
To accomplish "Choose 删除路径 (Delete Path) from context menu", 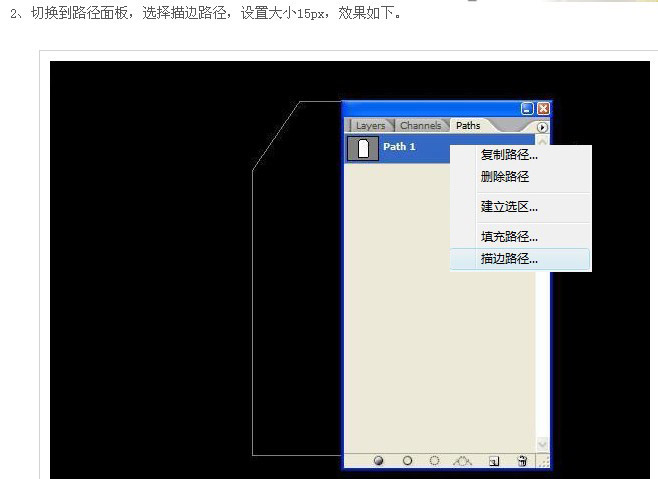I will [x=504, y=177].
